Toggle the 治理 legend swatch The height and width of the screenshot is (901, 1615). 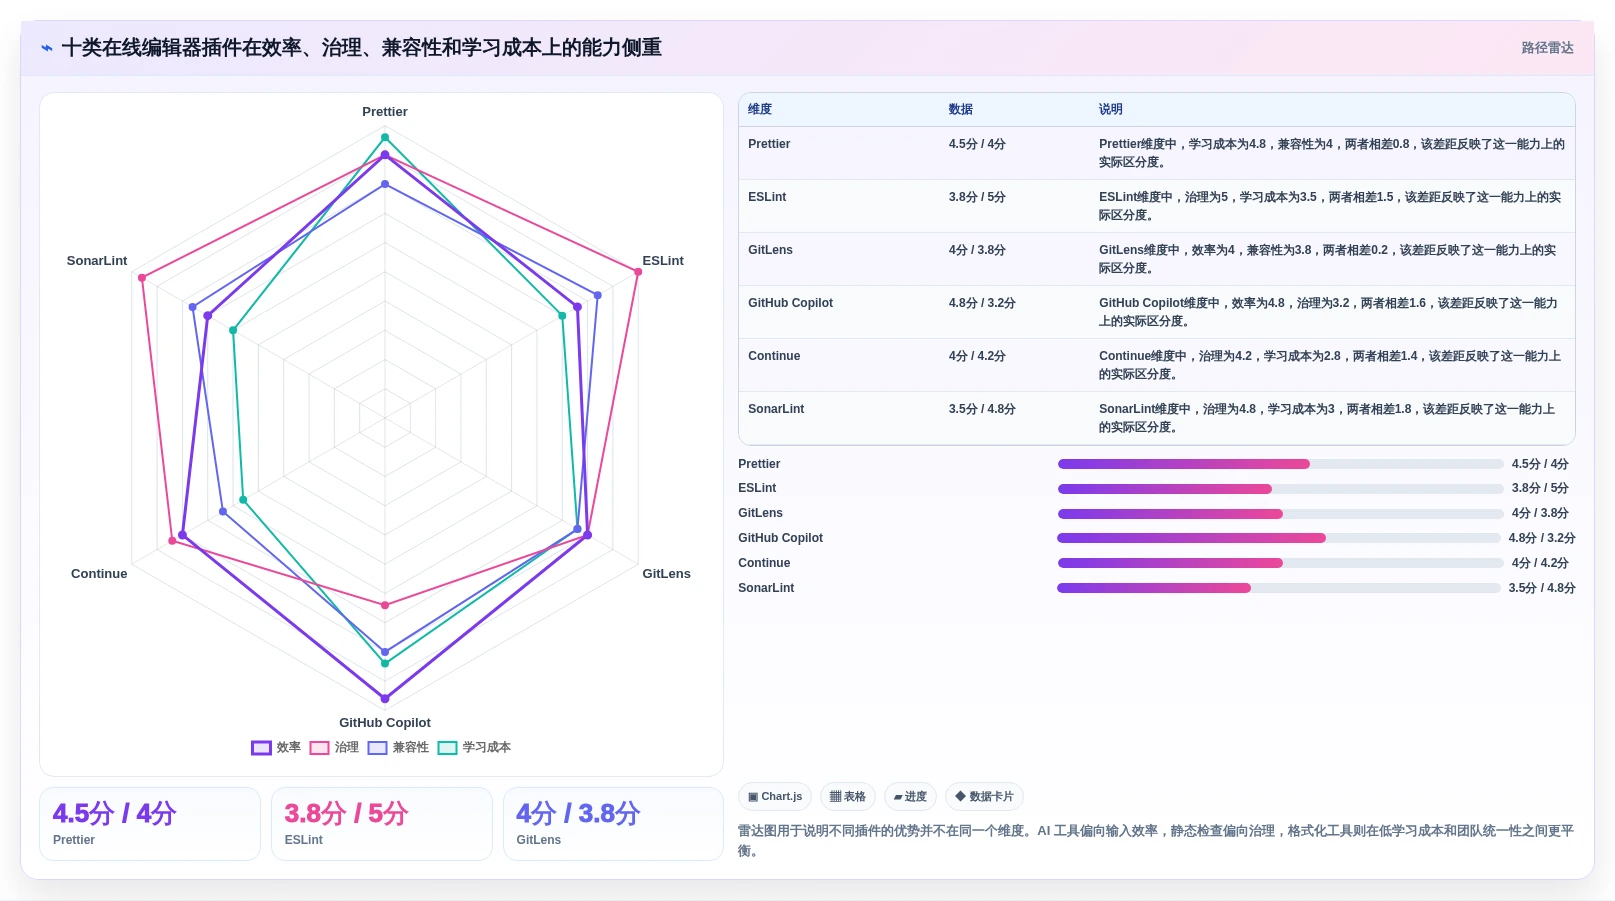tap(320, 748)
